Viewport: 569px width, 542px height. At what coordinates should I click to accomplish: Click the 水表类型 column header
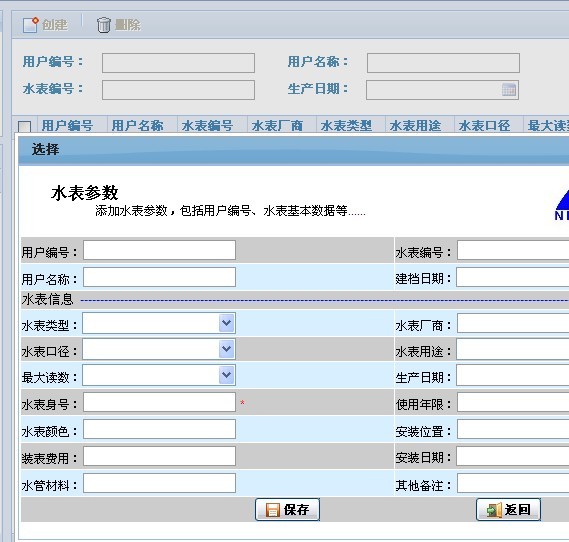[x=346, y=126]
